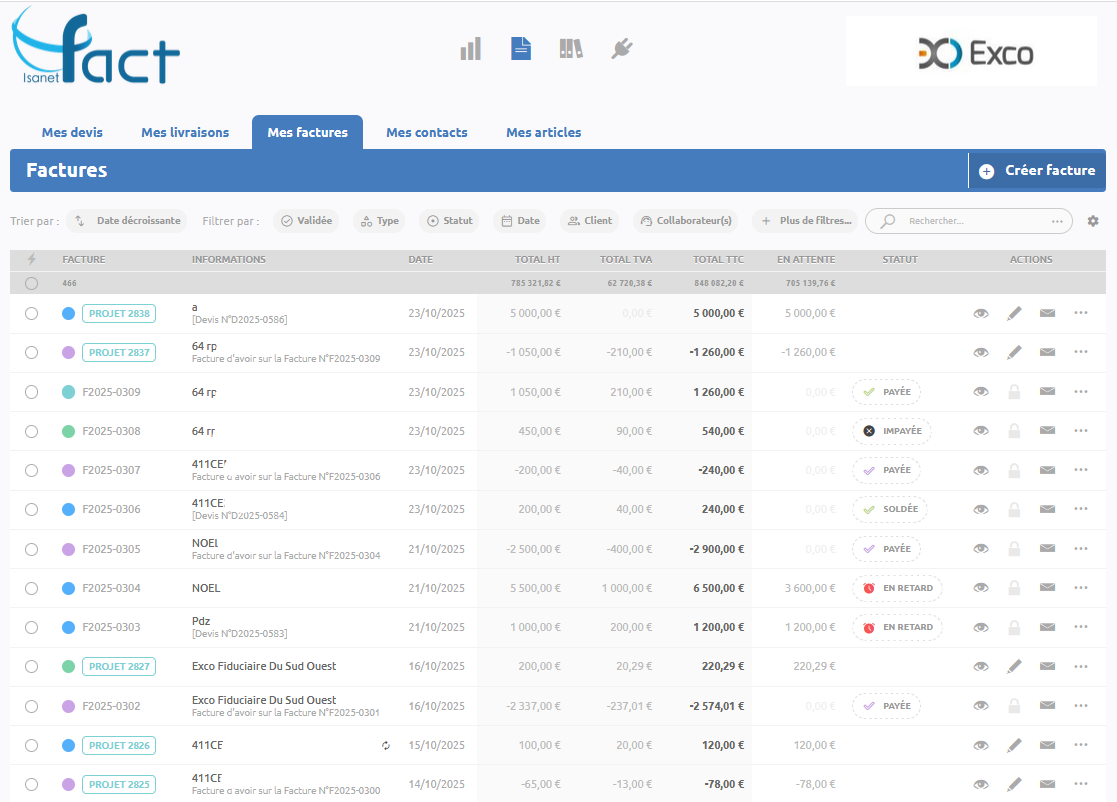Toggle the select-all checkbox in totals row
The height and width of the screenshot is (802, 1117).
(x=32, y=284)
